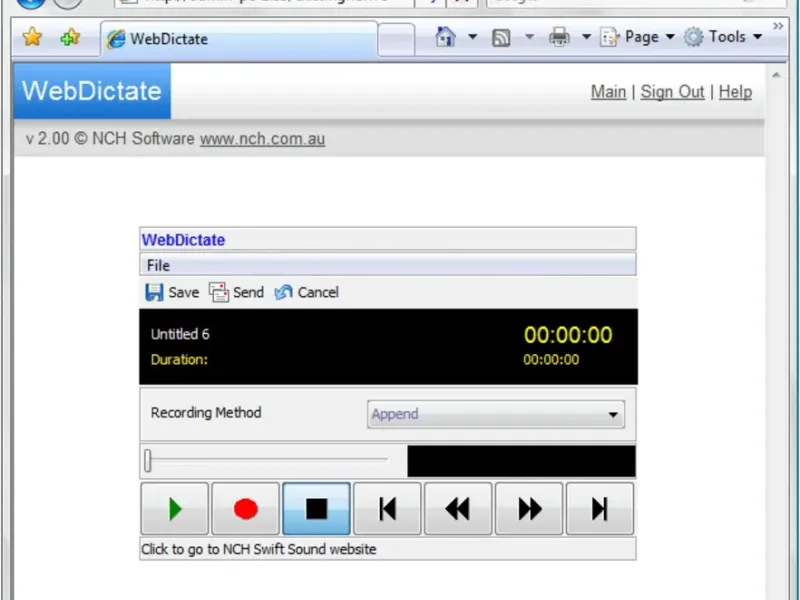
Task: Click the small duration 00:00:00 value
Action: pos(551,360)
